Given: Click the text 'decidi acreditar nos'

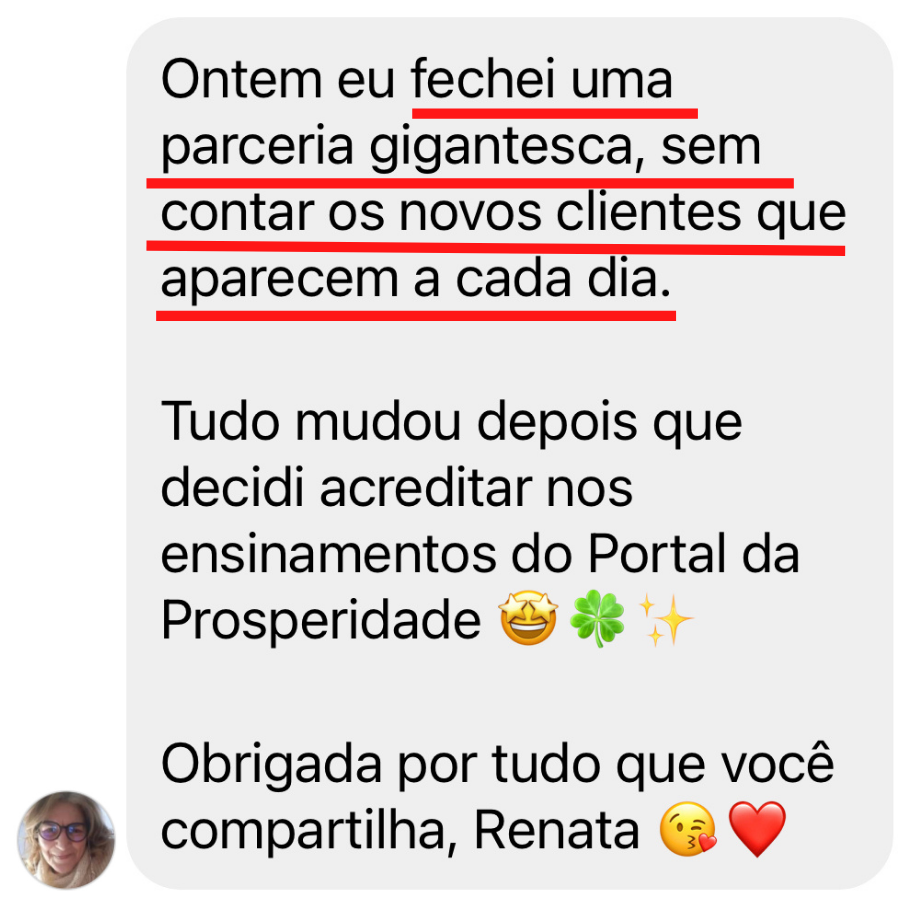Looking at the screenshot, I should (396, 488).
